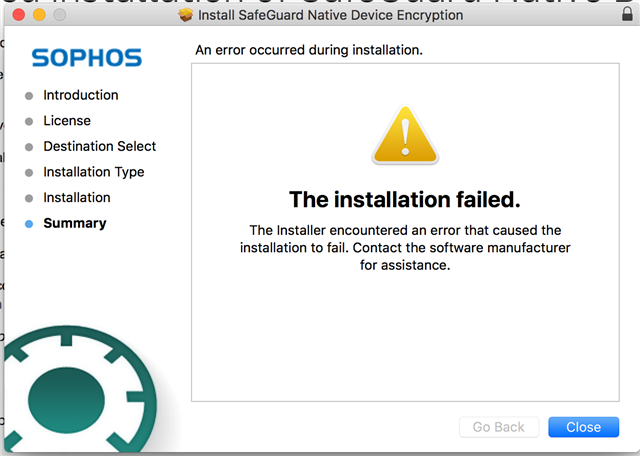This screenshot has width=640, height=456.
Task: Click the grey bullet beside Installation Type
Action: click(x=29, y=173)
